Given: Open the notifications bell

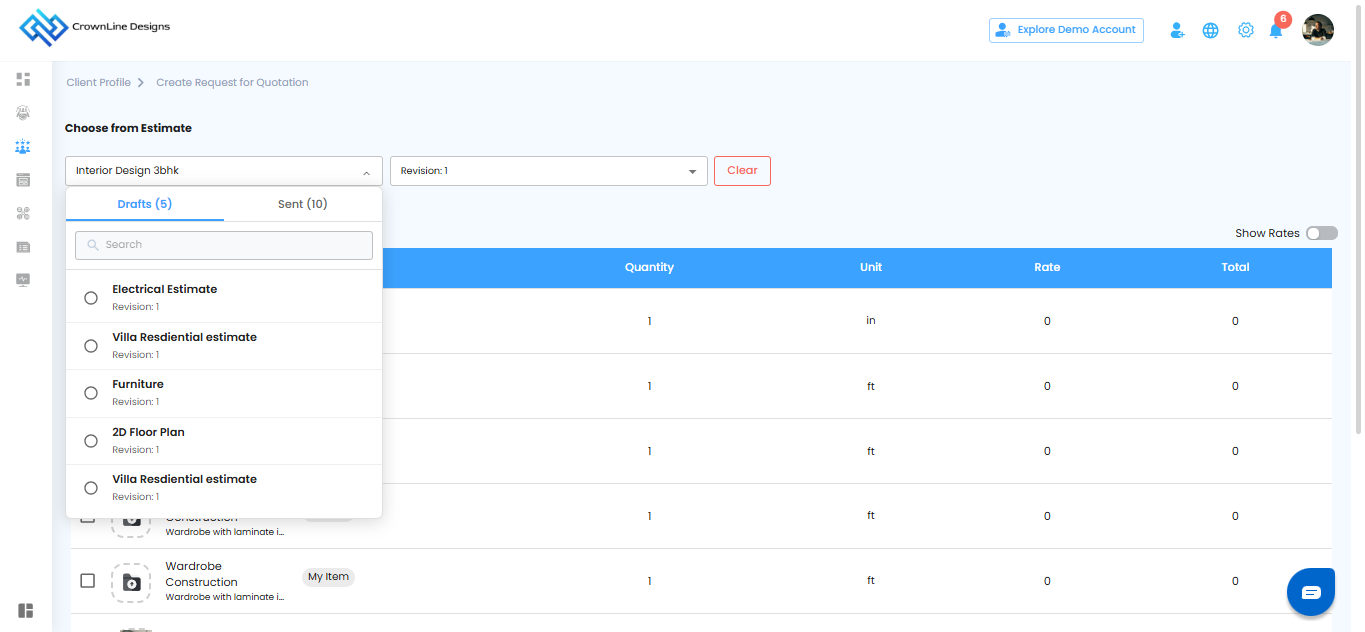Looking at the screenshot, I should (1276, 30).
